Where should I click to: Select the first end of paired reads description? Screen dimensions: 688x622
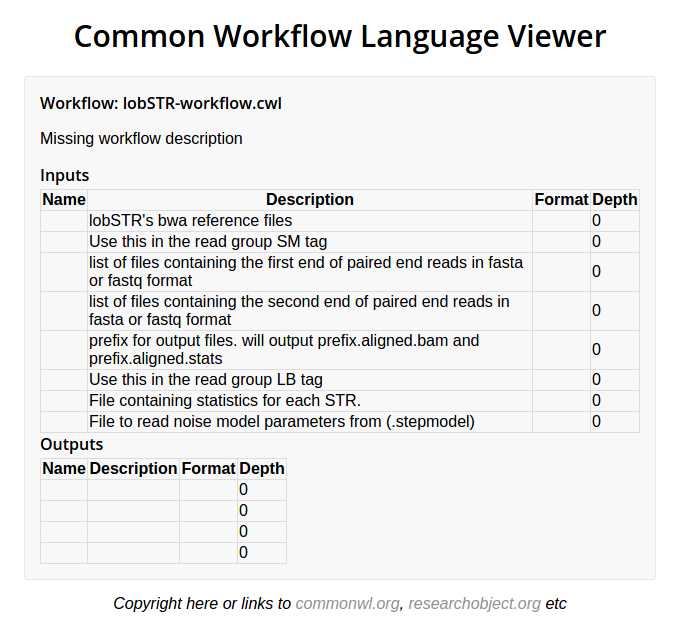point(310,272)
